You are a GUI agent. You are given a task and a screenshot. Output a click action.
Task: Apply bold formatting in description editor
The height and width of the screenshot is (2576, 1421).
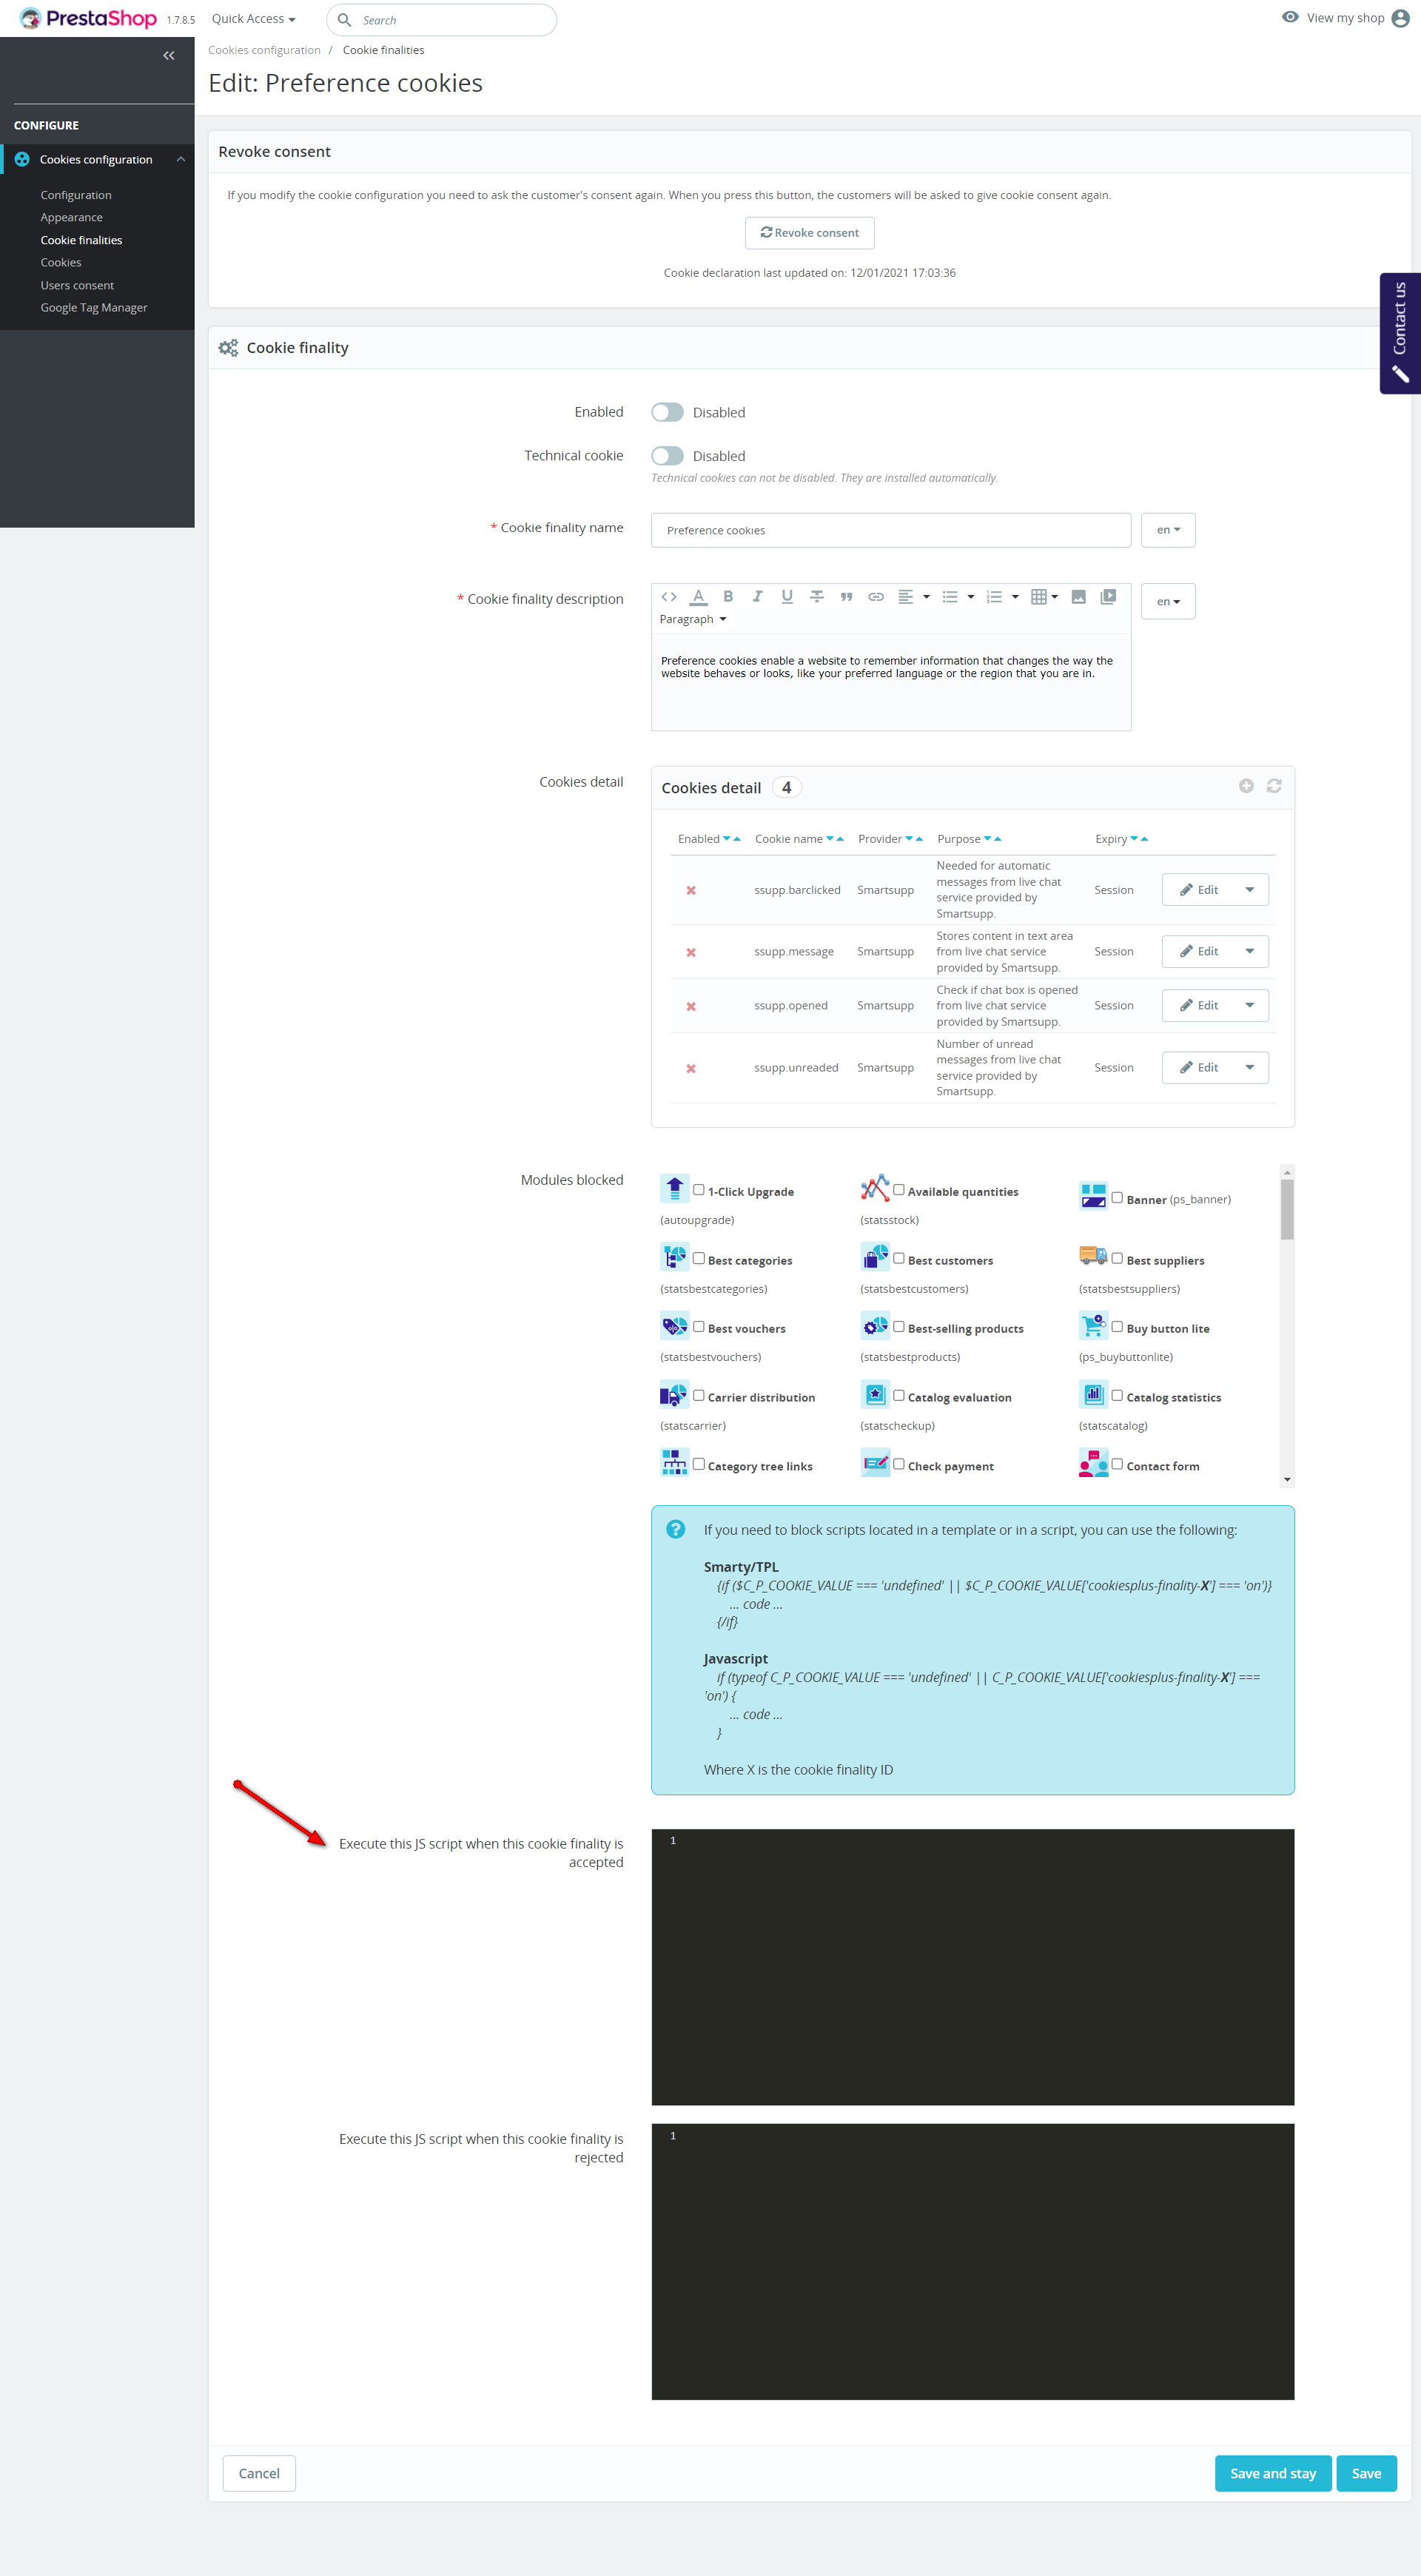728,597
